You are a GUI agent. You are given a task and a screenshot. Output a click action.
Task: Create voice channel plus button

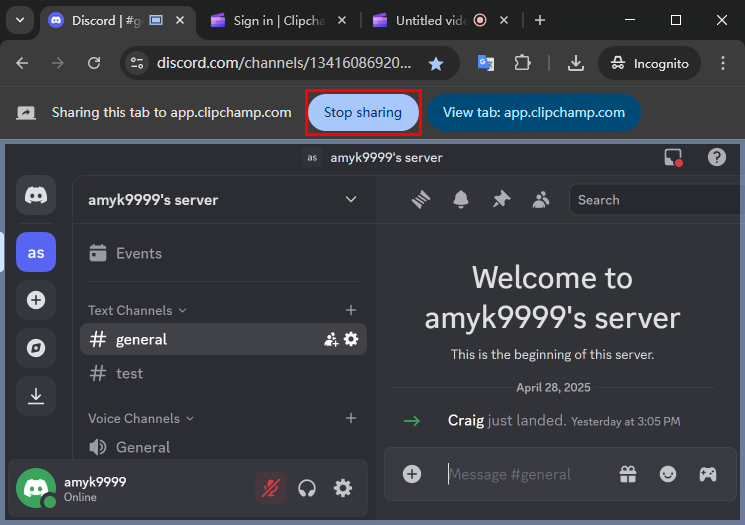click(x=351, y=418)
